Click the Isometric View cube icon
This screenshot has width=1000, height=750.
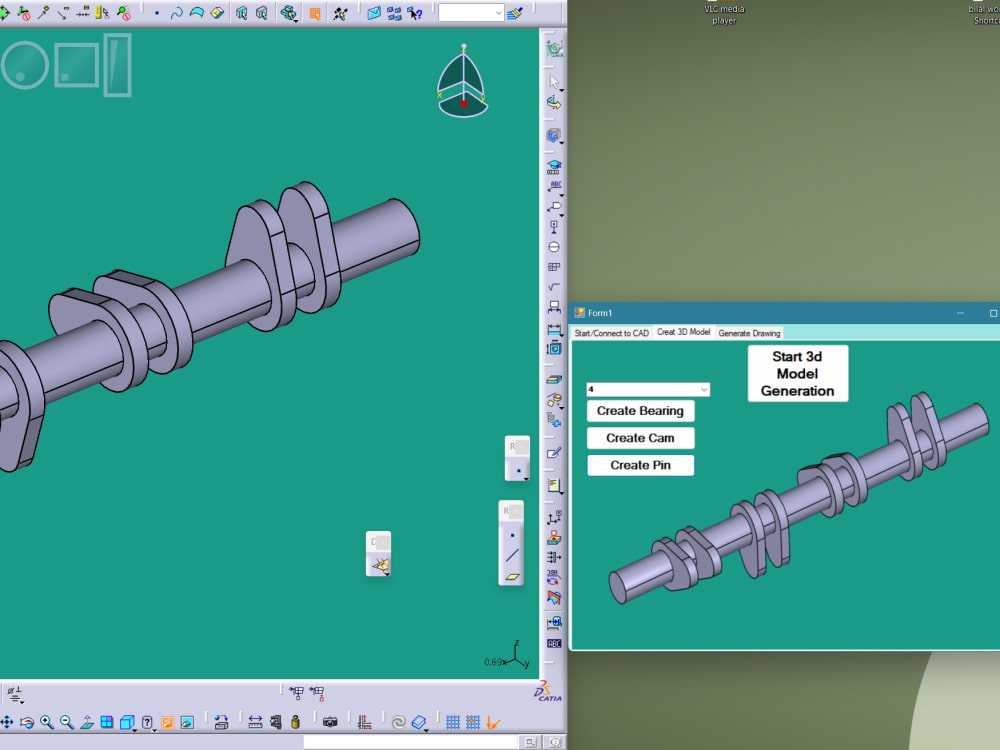coord(126,722)
